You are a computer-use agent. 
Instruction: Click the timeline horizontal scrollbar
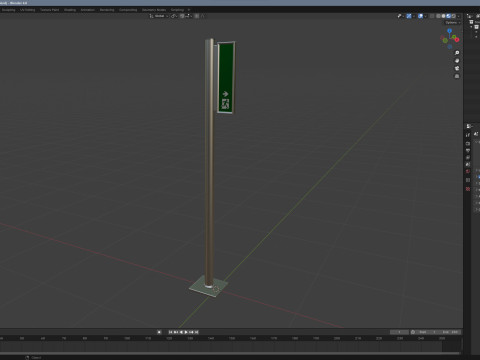pos(230,353)
